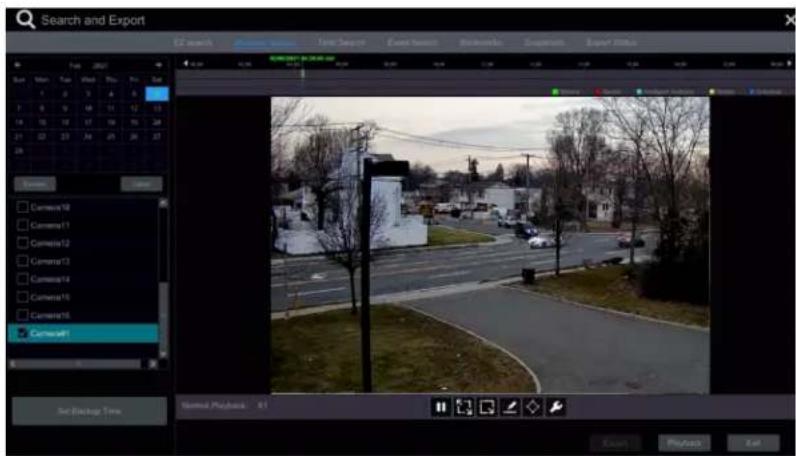
Task: Uncheck the highlighted camera row checkbox
Action: (x=22, y=333)
